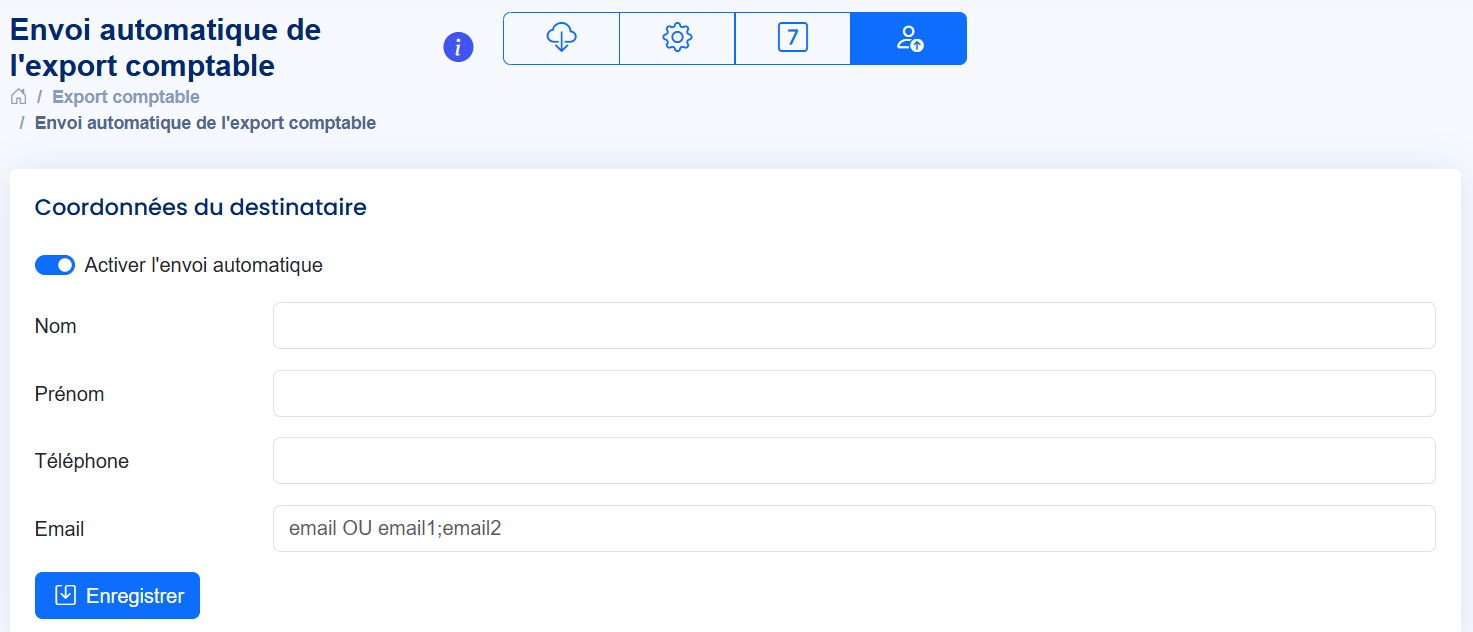Toggle the automatic sending switch off

coord(55,265)
